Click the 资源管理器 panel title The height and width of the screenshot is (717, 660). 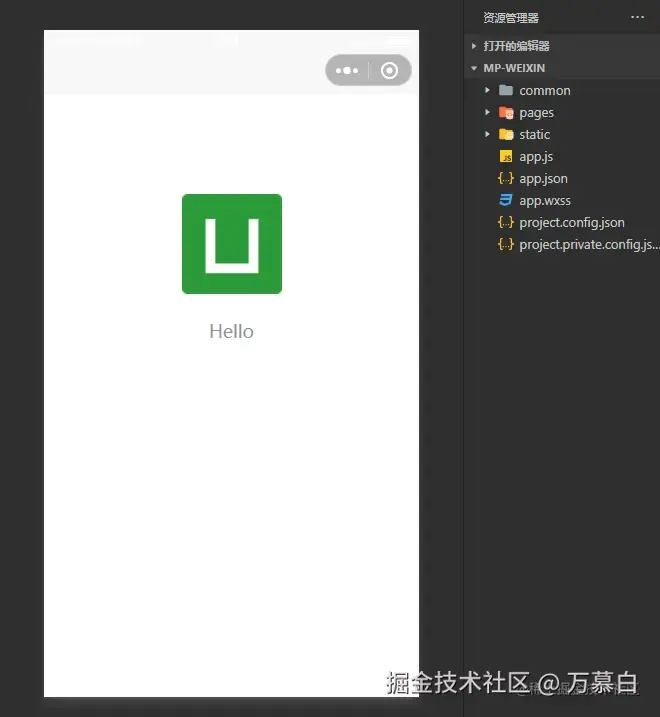click(x=511, y=18)
